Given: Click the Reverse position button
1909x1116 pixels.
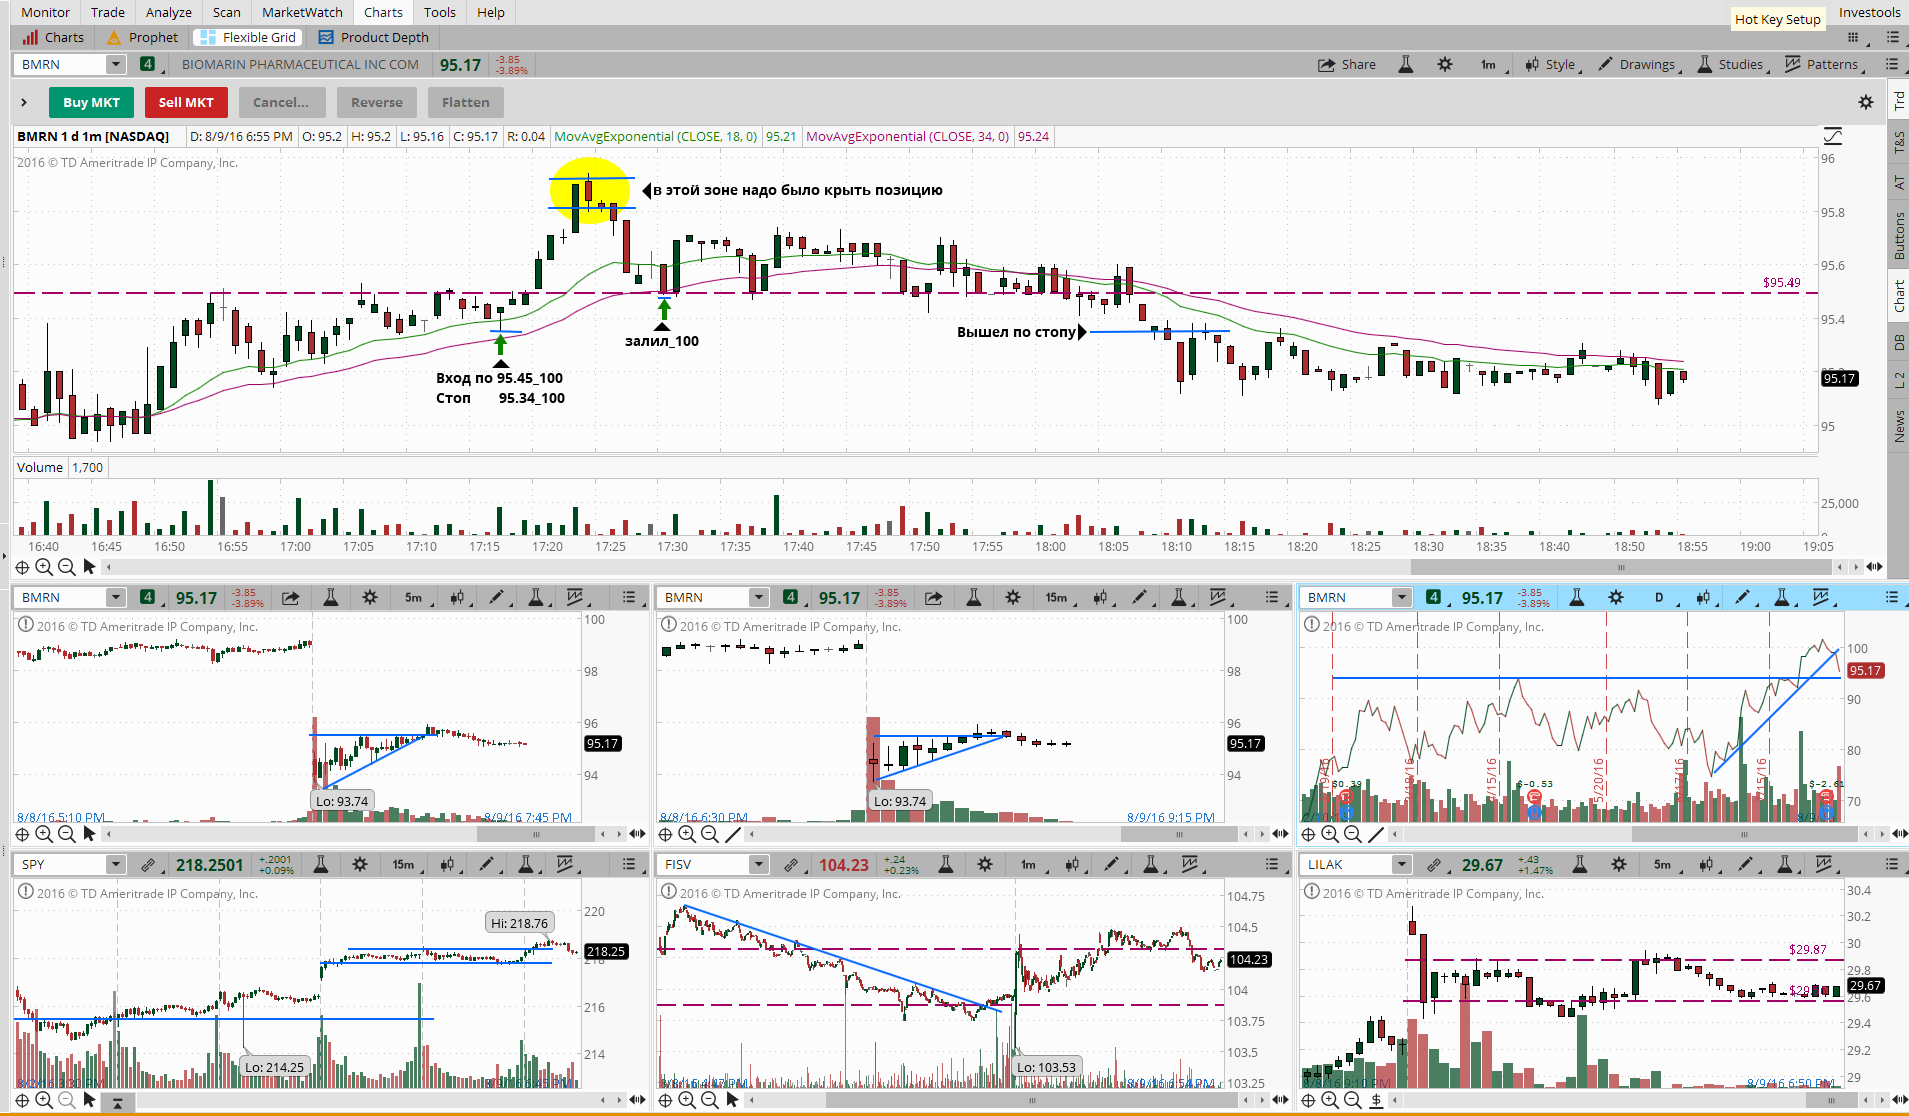Looking at the screenshot, I should pos(377,102).
